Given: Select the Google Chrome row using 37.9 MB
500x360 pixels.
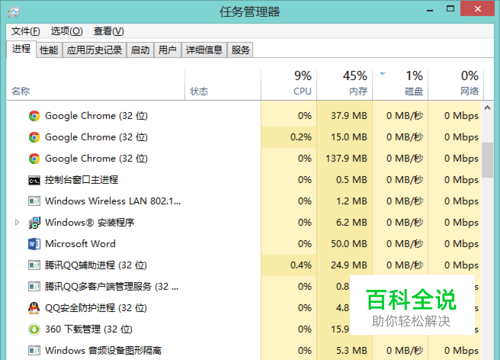Looking at the screenshot, I should coord(244,116).
